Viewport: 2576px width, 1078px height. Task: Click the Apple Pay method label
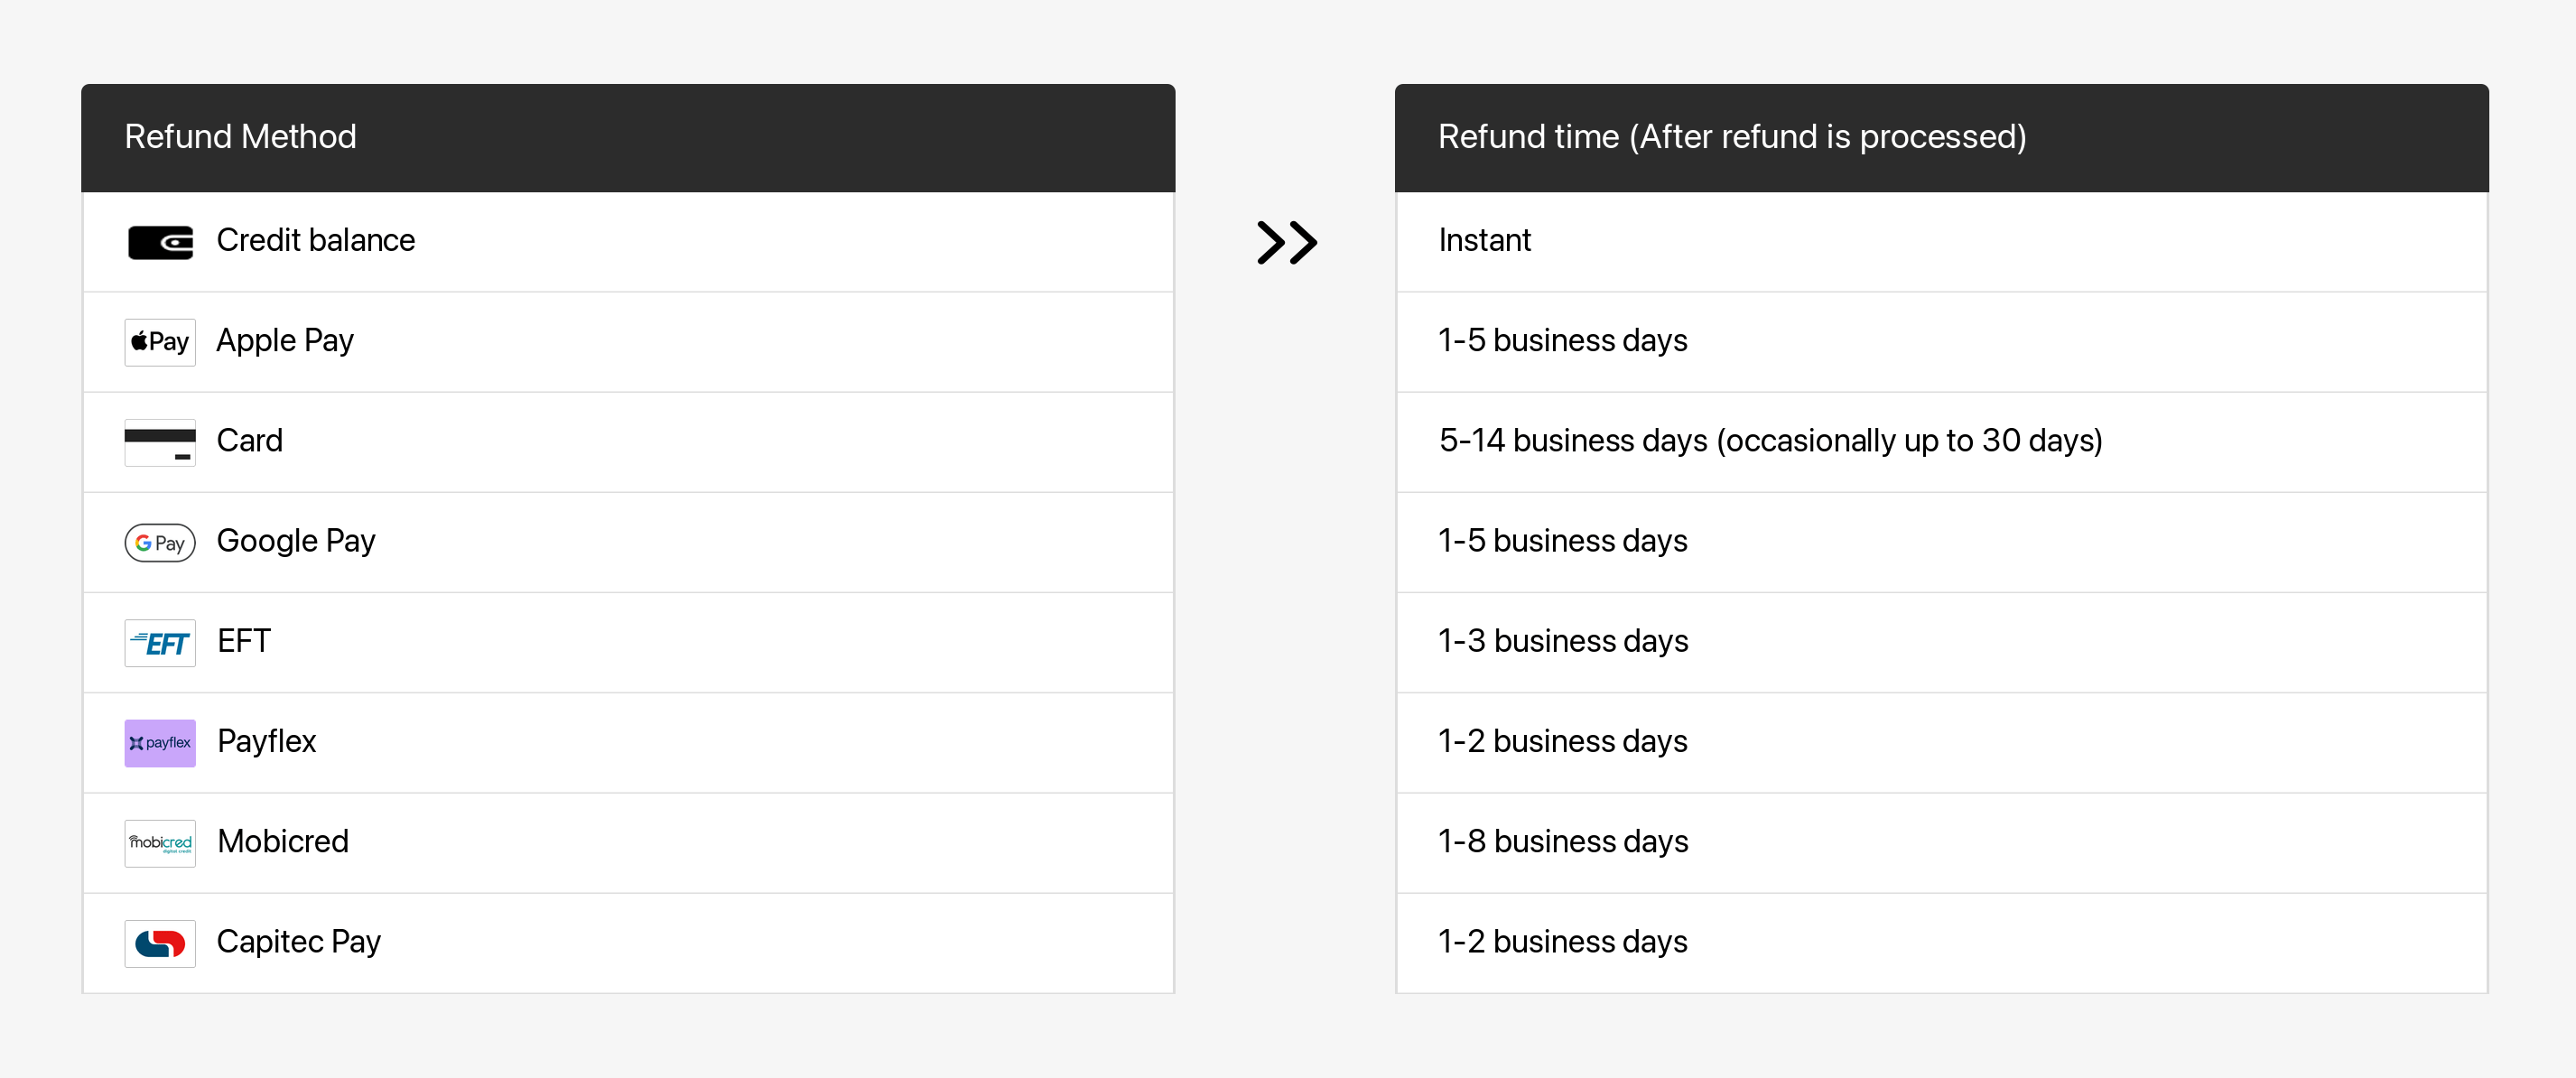coord(285,340)
